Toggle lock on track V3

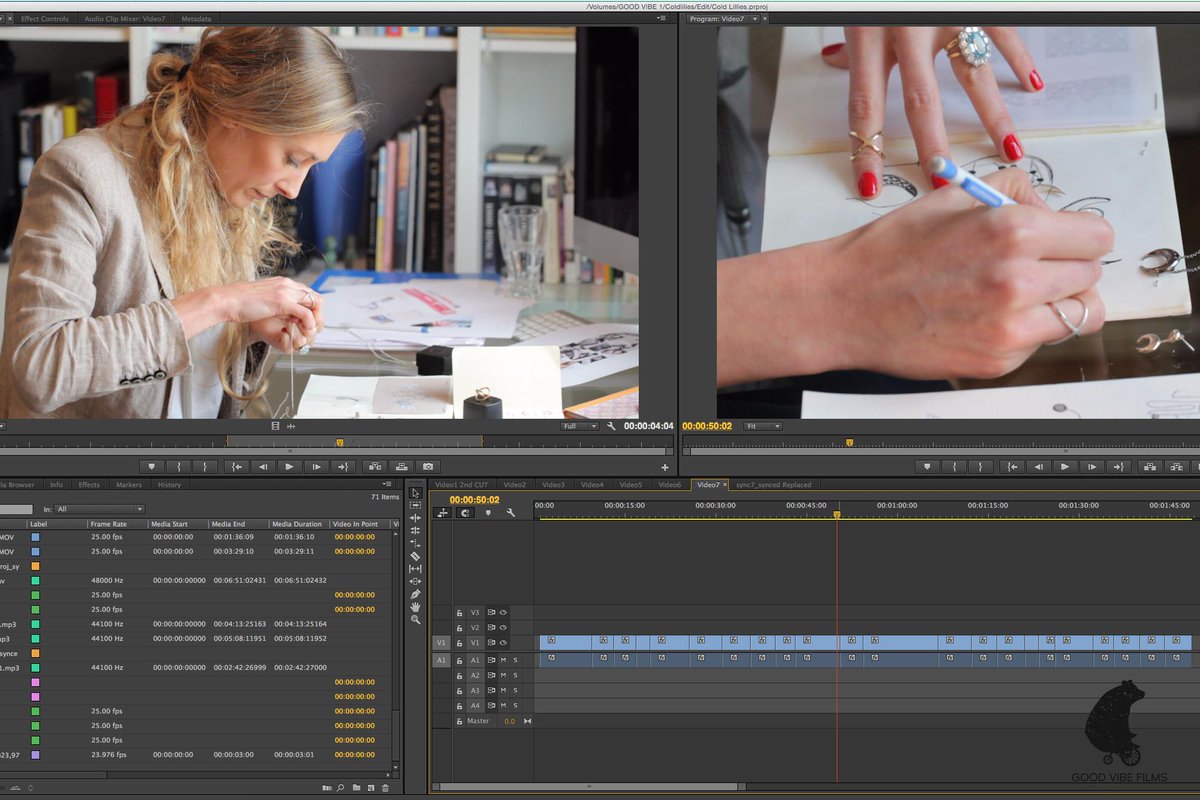pyautogui.click(x=460, y=612)
